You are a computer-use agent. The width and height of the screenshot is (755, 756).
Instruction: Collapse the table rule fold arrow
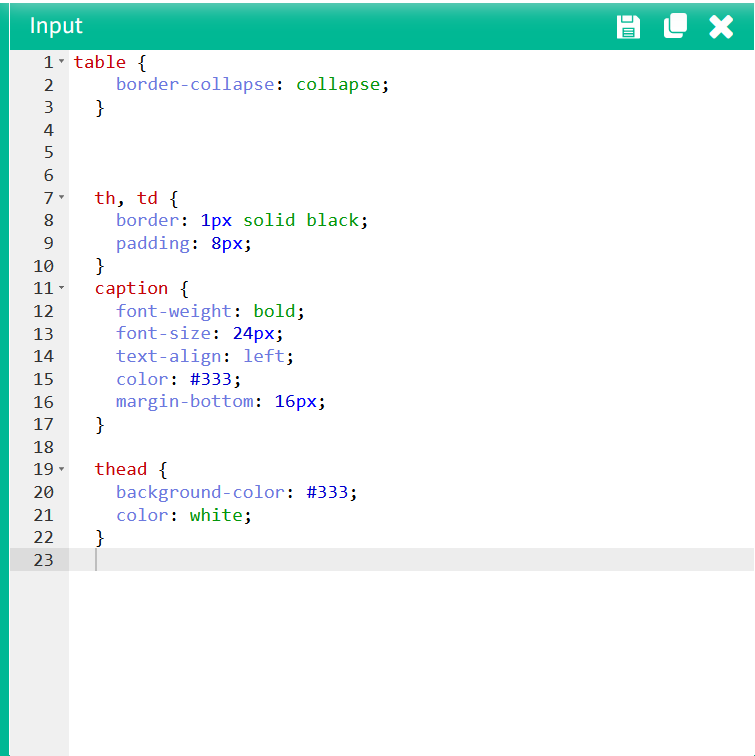coord(61,62)
